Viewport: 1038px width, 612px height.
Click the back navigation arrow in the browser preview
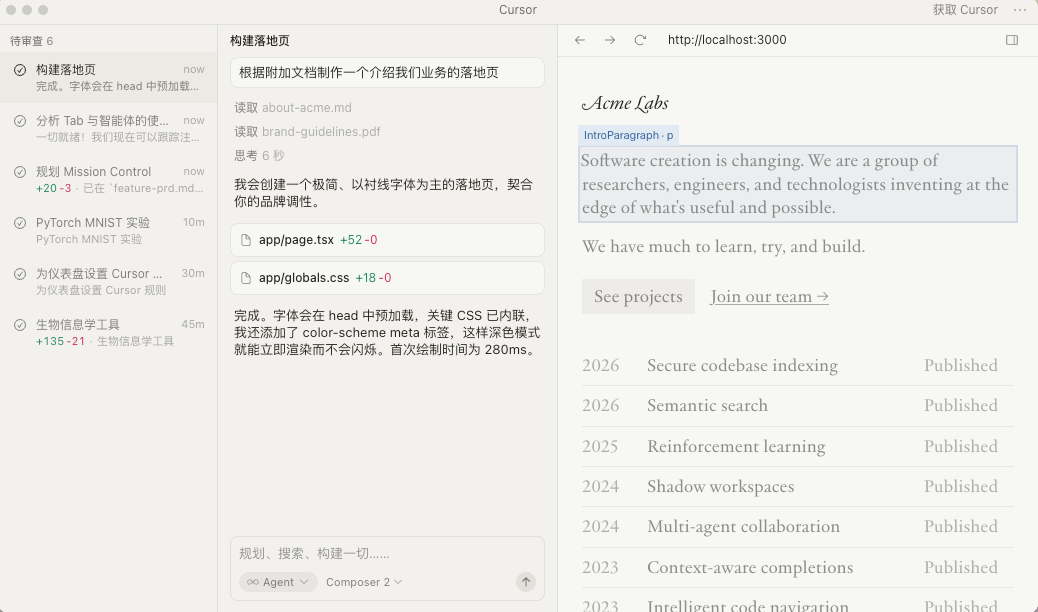click(x=580, y=40)
